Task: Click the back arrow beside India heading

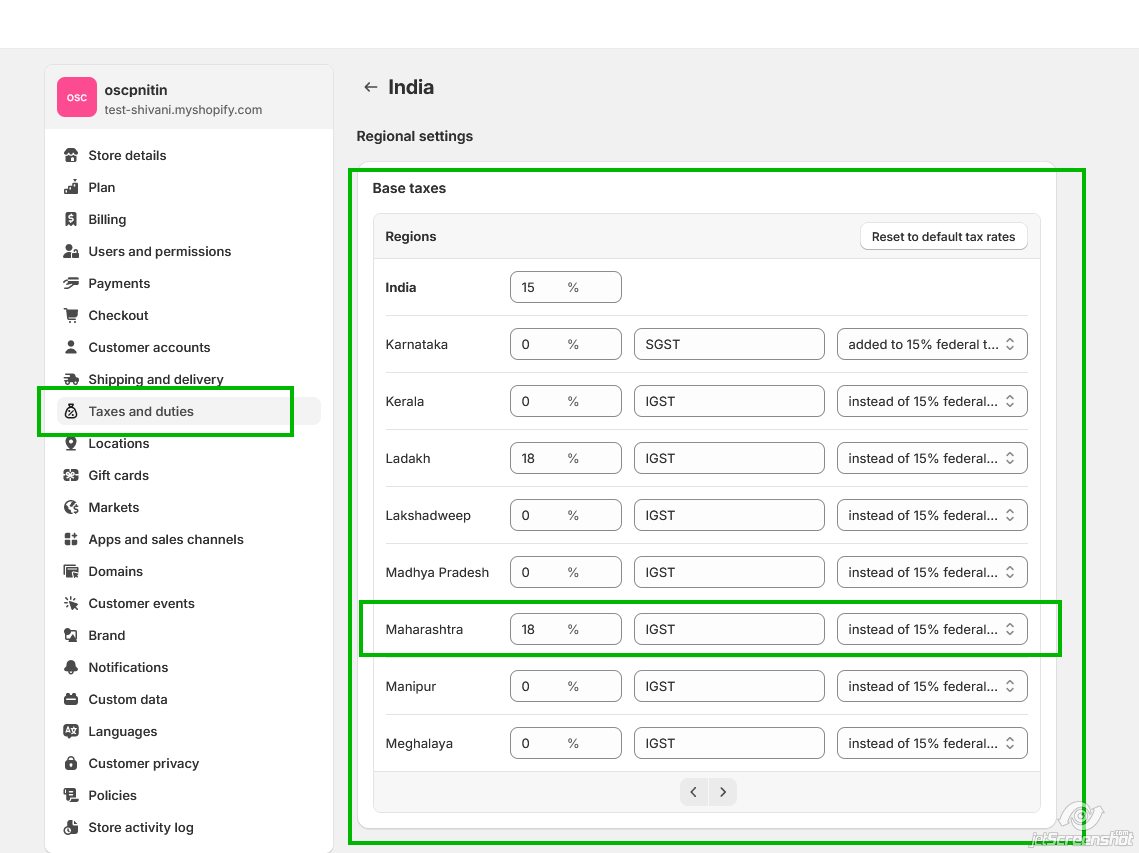Action: click(370, 87)
